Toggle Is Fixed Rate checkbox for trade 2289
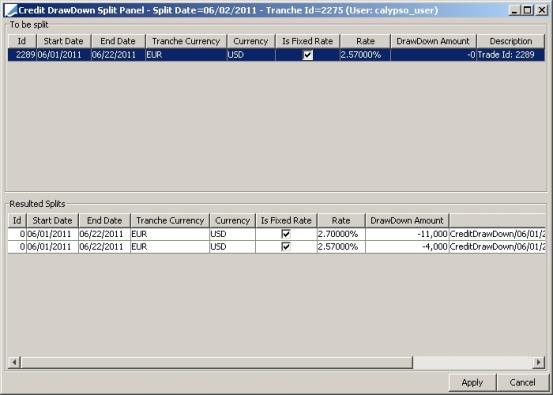 [x=308, y=55]
